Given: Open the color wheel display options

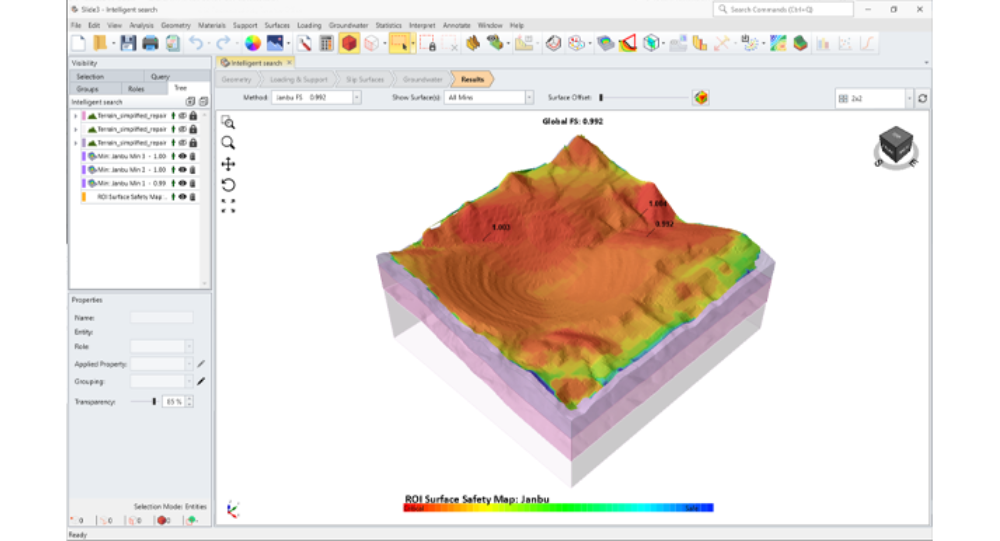Looking at the screenshot, I should (x=252, y=43).
